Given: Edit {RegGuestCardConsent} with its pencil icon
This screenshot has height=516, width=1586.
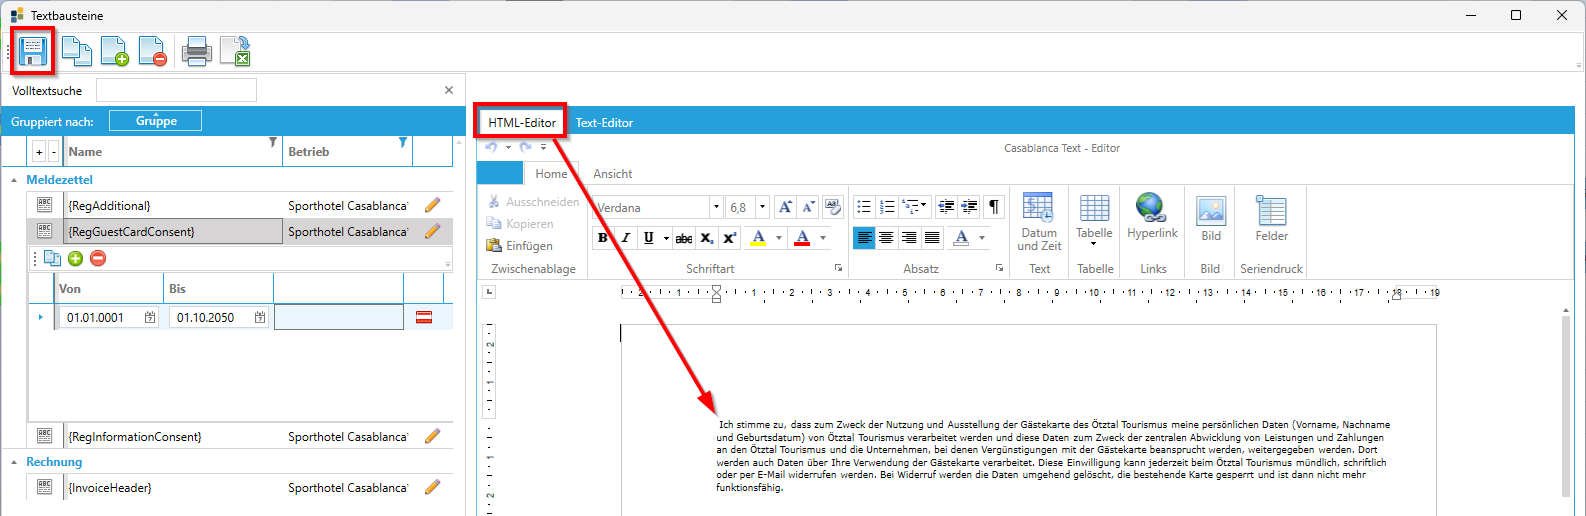Looking at the screenshot, I should 432,231.
